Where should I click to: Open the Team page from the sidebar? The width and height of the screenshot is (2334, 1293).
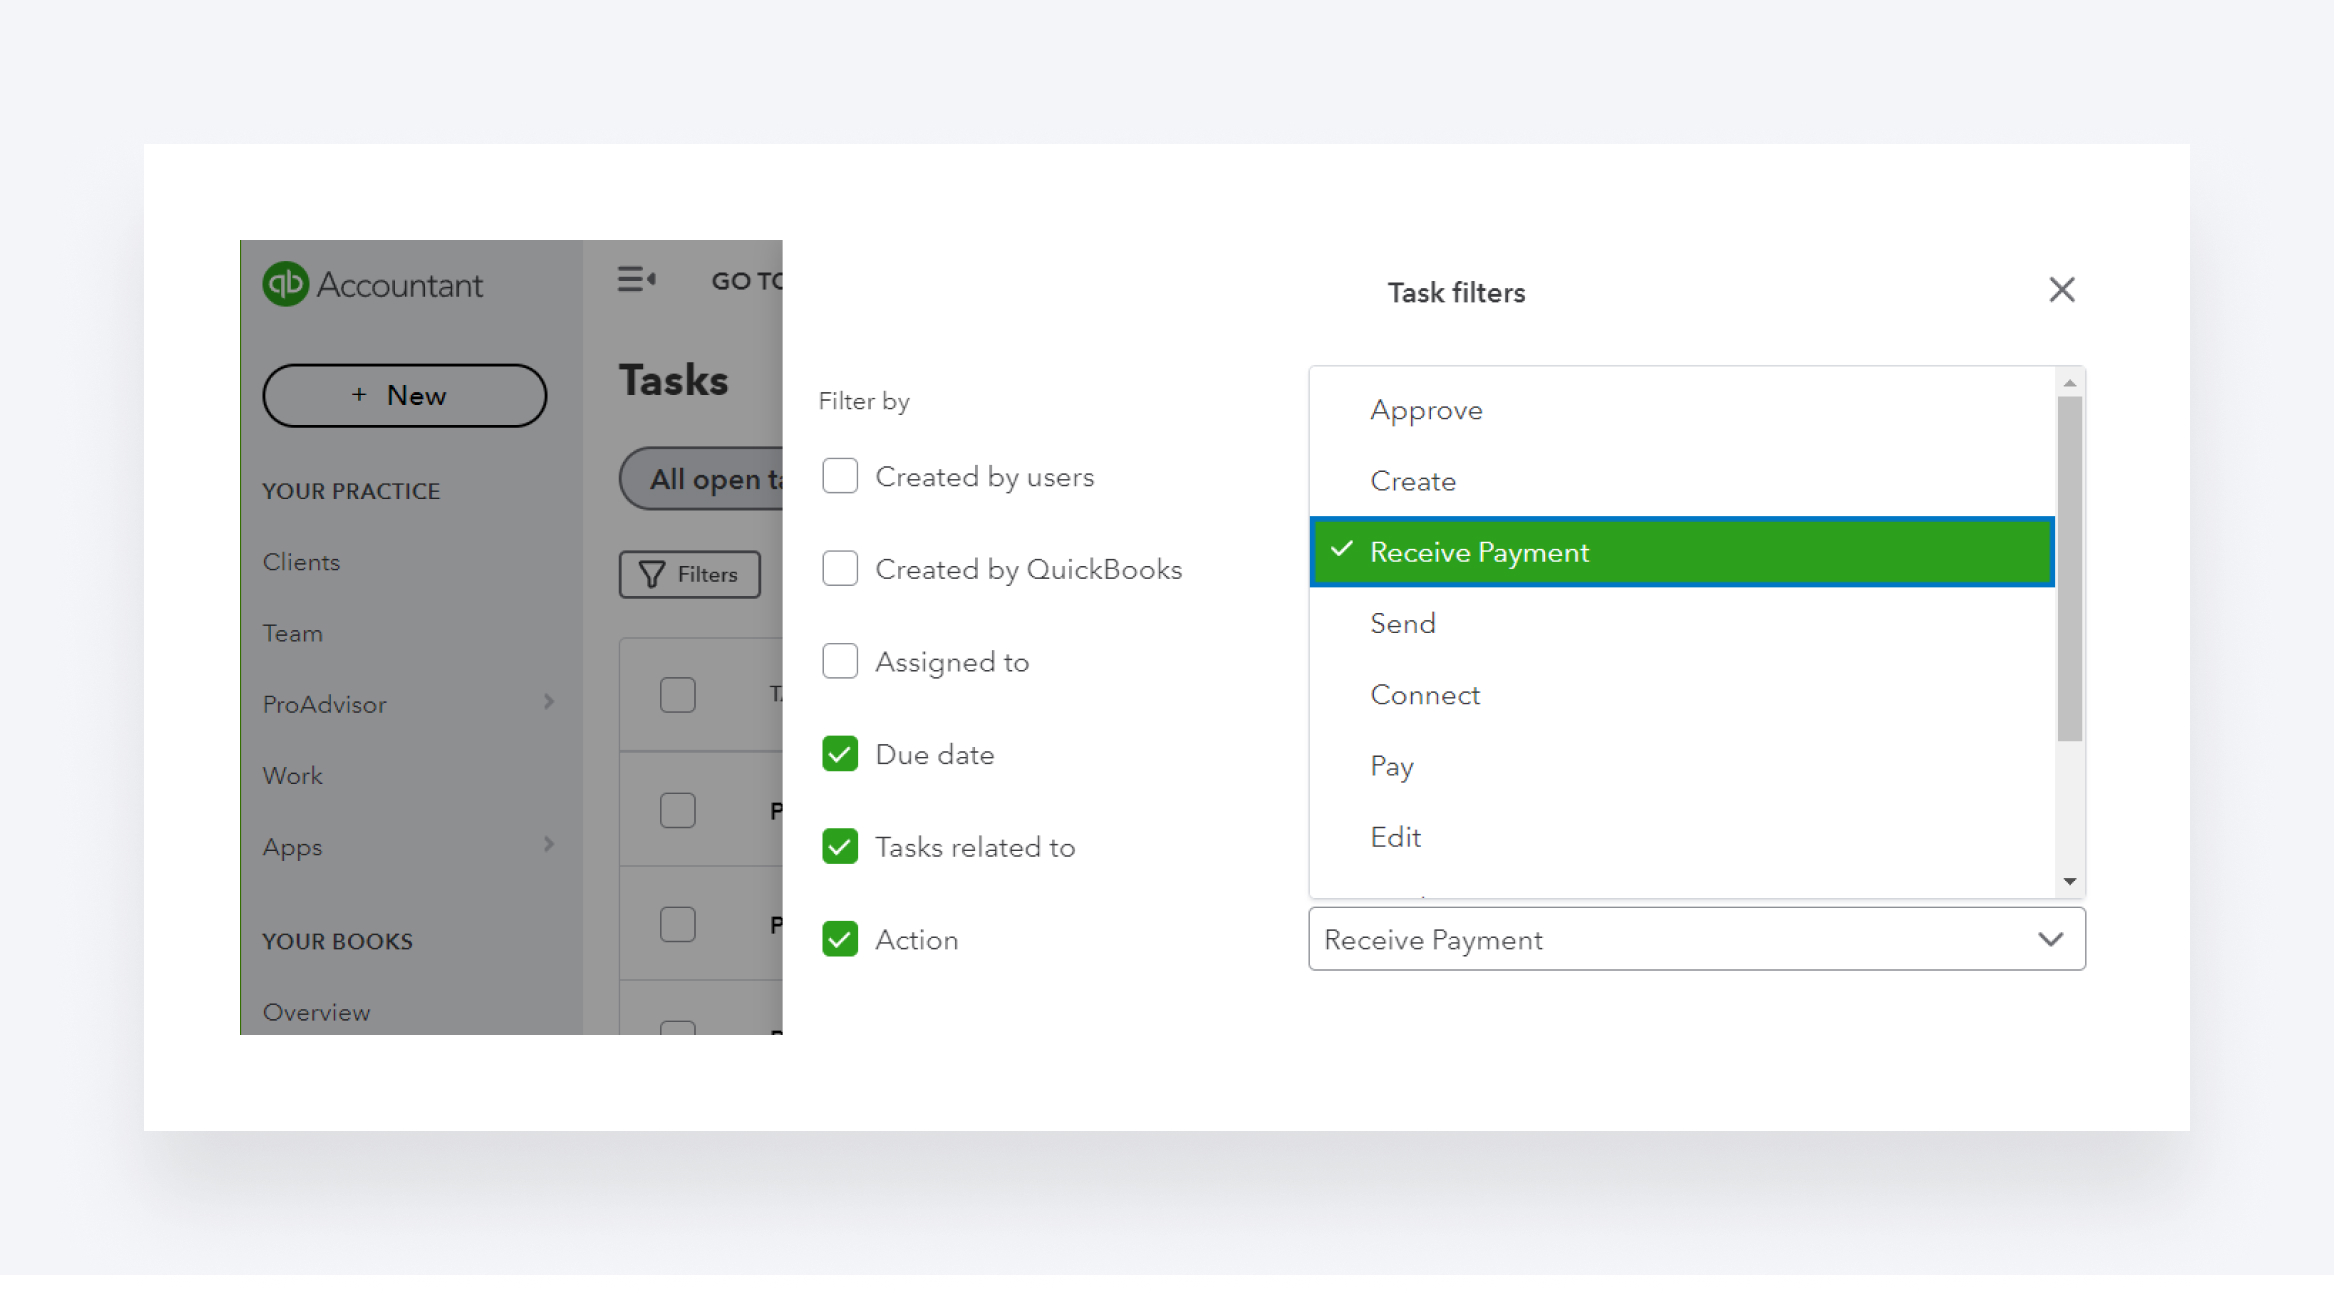coord(292,632)
